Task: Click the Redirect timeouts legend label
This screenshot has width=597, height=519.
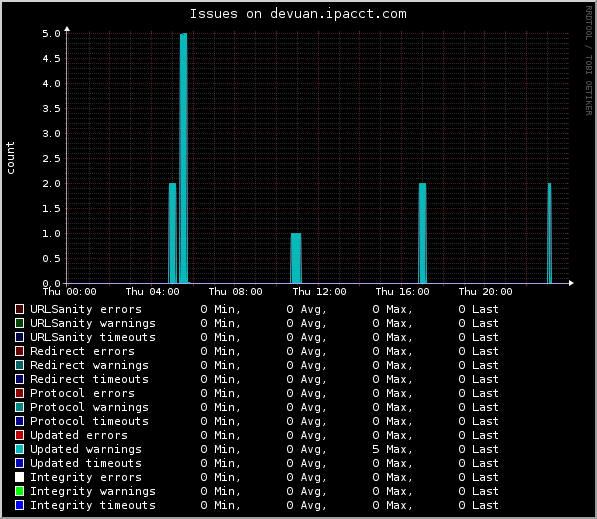Action: [89, 379]
